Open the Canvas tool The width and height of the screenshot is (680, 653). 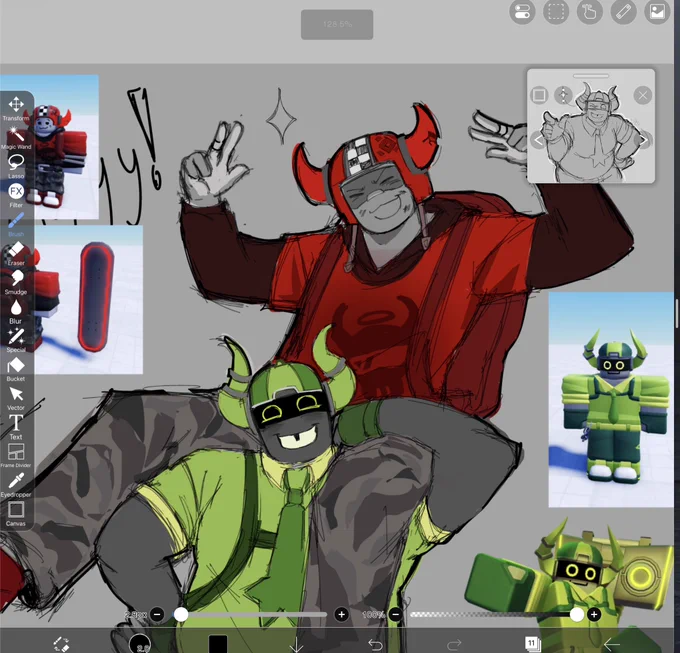(16, 514)
